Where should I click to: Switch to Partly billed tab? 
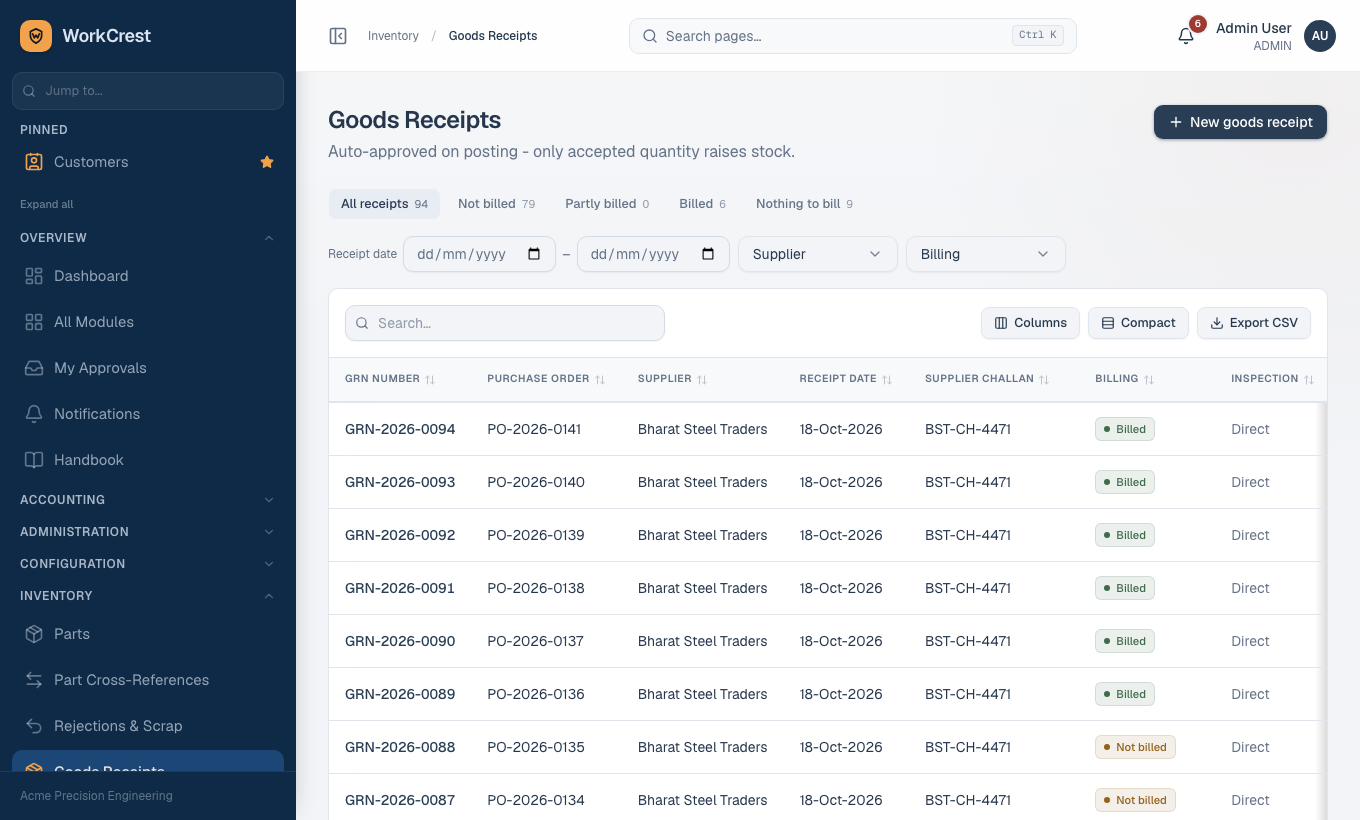click(607, 204)
